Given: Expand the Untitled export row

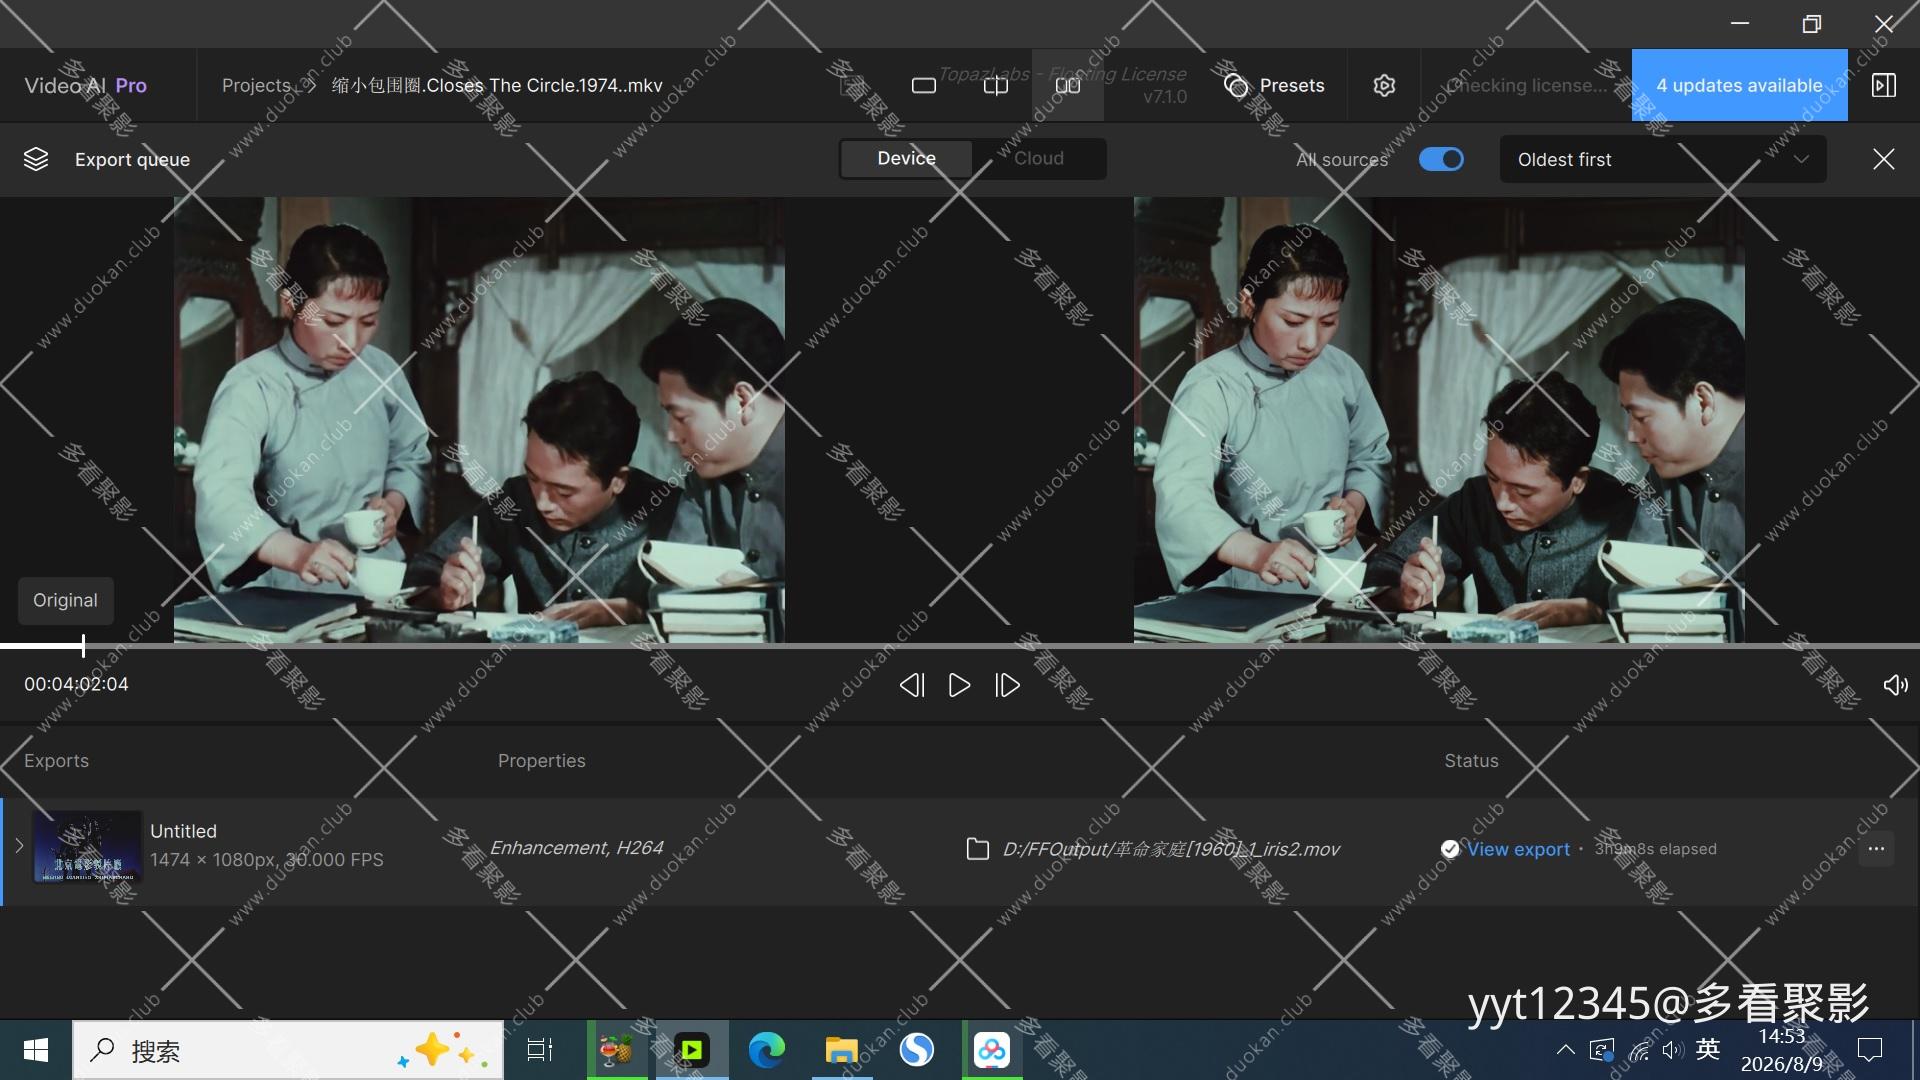Looking at the screenshot, I should pos(19,846).
